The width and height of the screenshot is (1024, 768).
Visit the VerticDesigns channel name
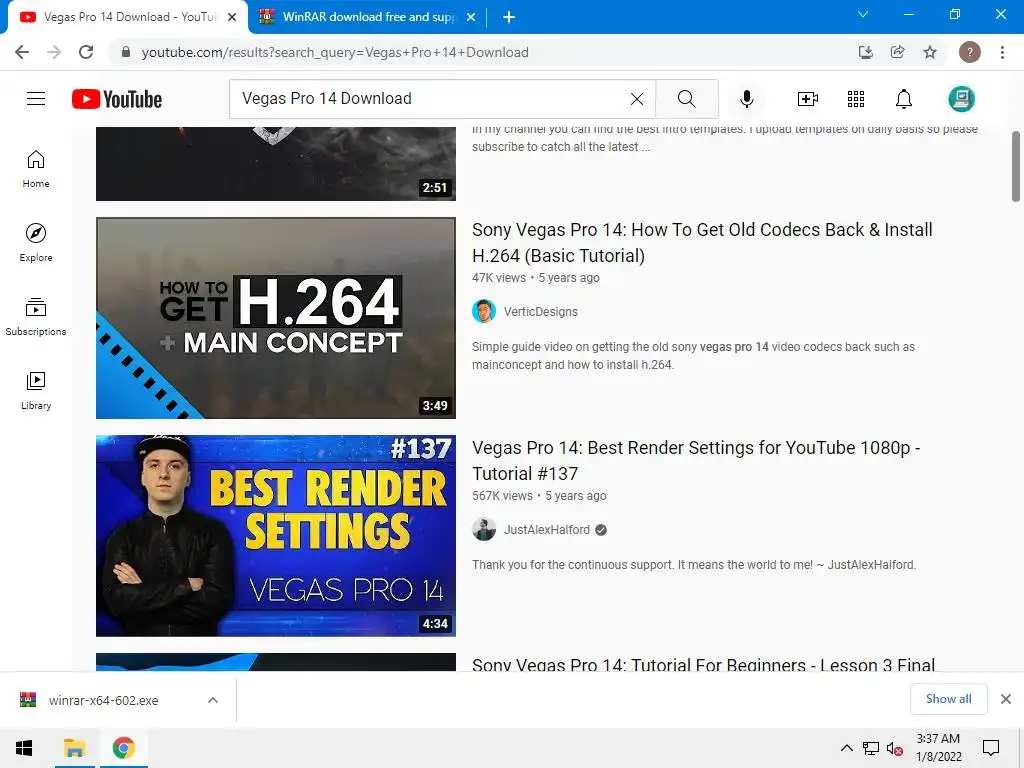point(541,312)
